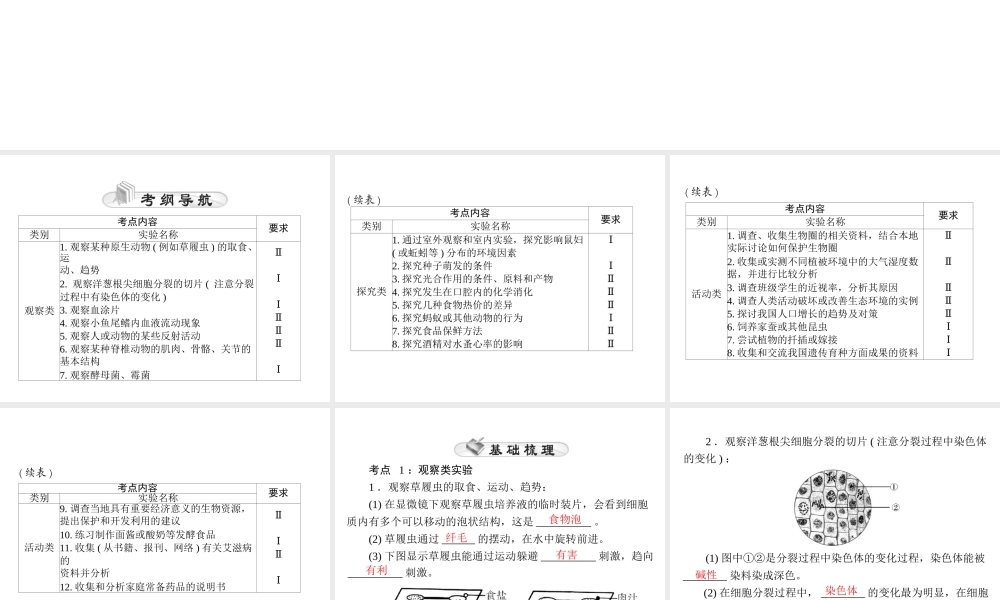
Task: Click row '6. 探究蚂蚁或其他动物的行为'
Action: tap(457, 318)
